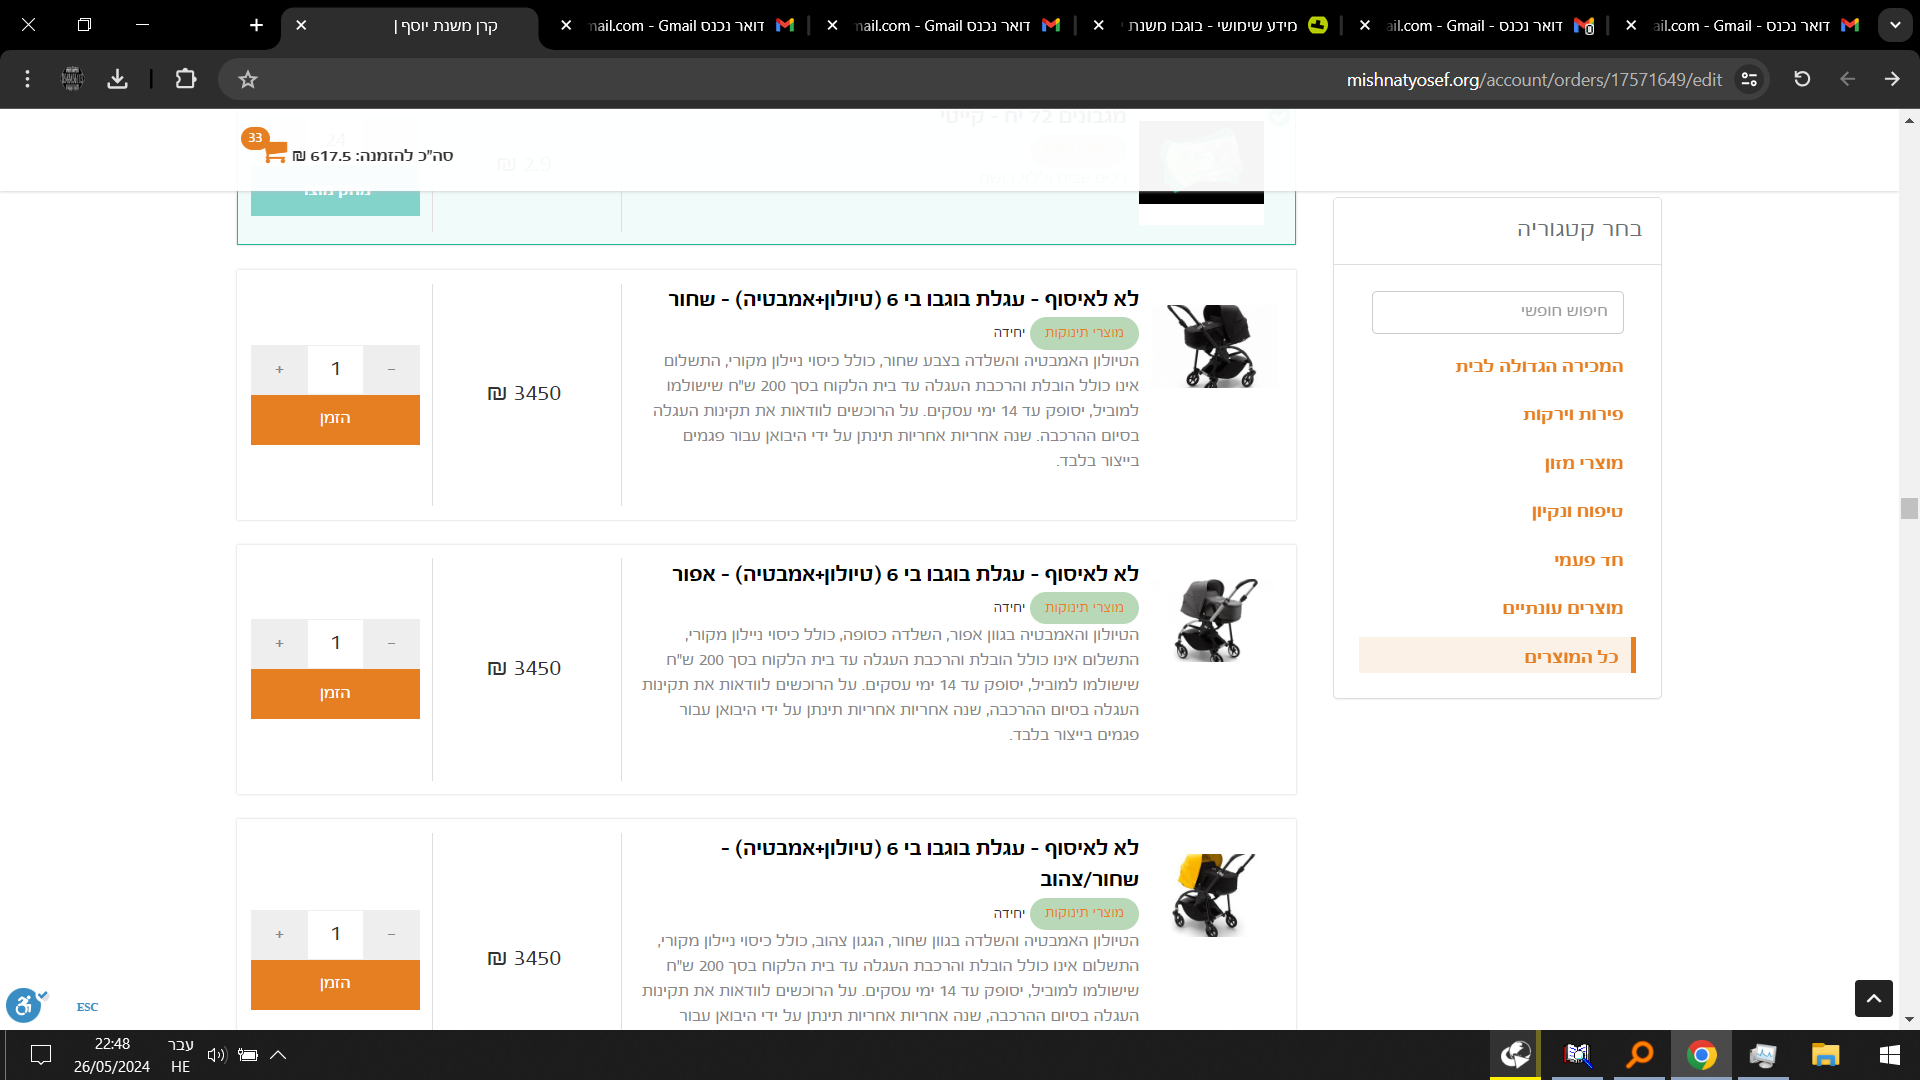Open site information icon in address bar
Viewport: 1920px width, 1080px height.
click(x=1749, y=79)
